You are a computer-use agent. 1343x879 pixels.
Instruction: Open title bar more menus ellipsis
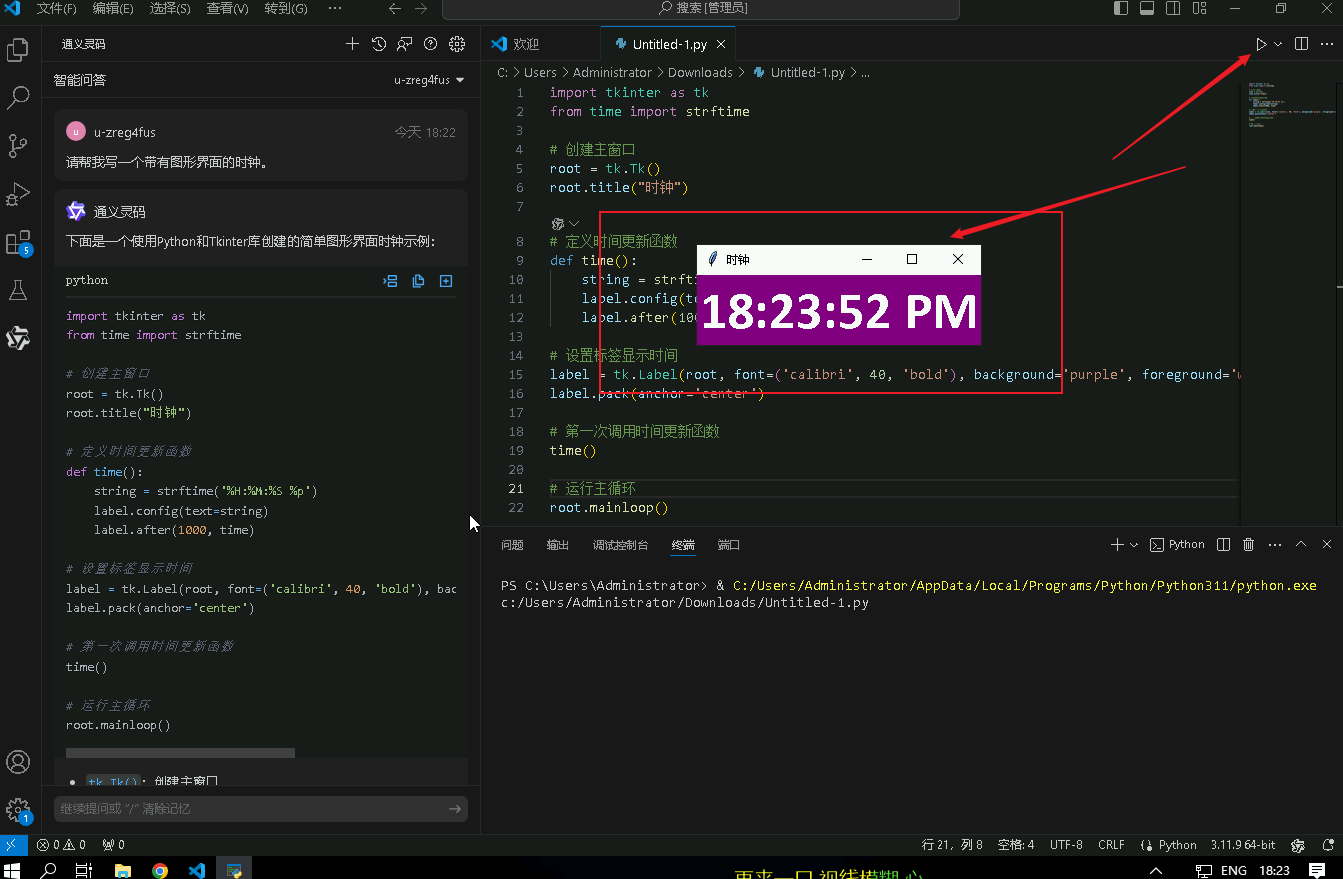tap(334, 8)
